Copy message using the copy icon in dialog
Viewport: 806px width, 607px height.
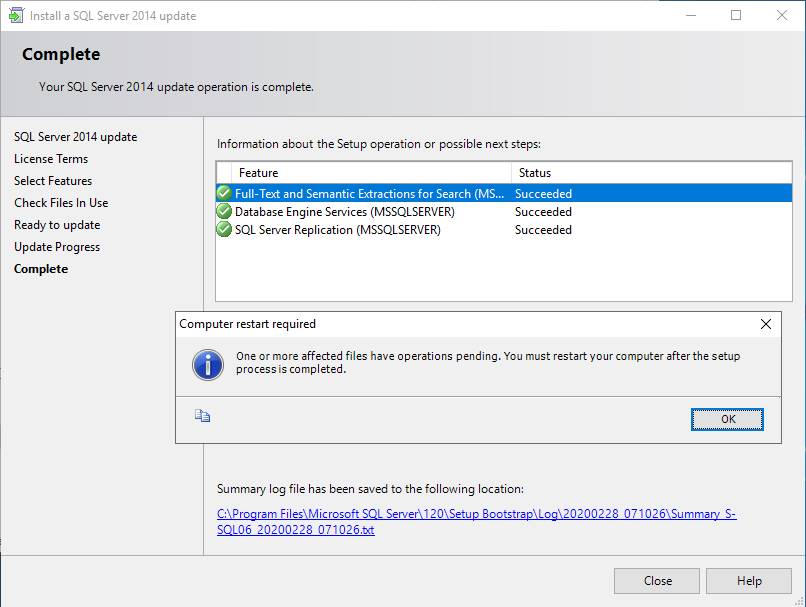click(203, 415)
